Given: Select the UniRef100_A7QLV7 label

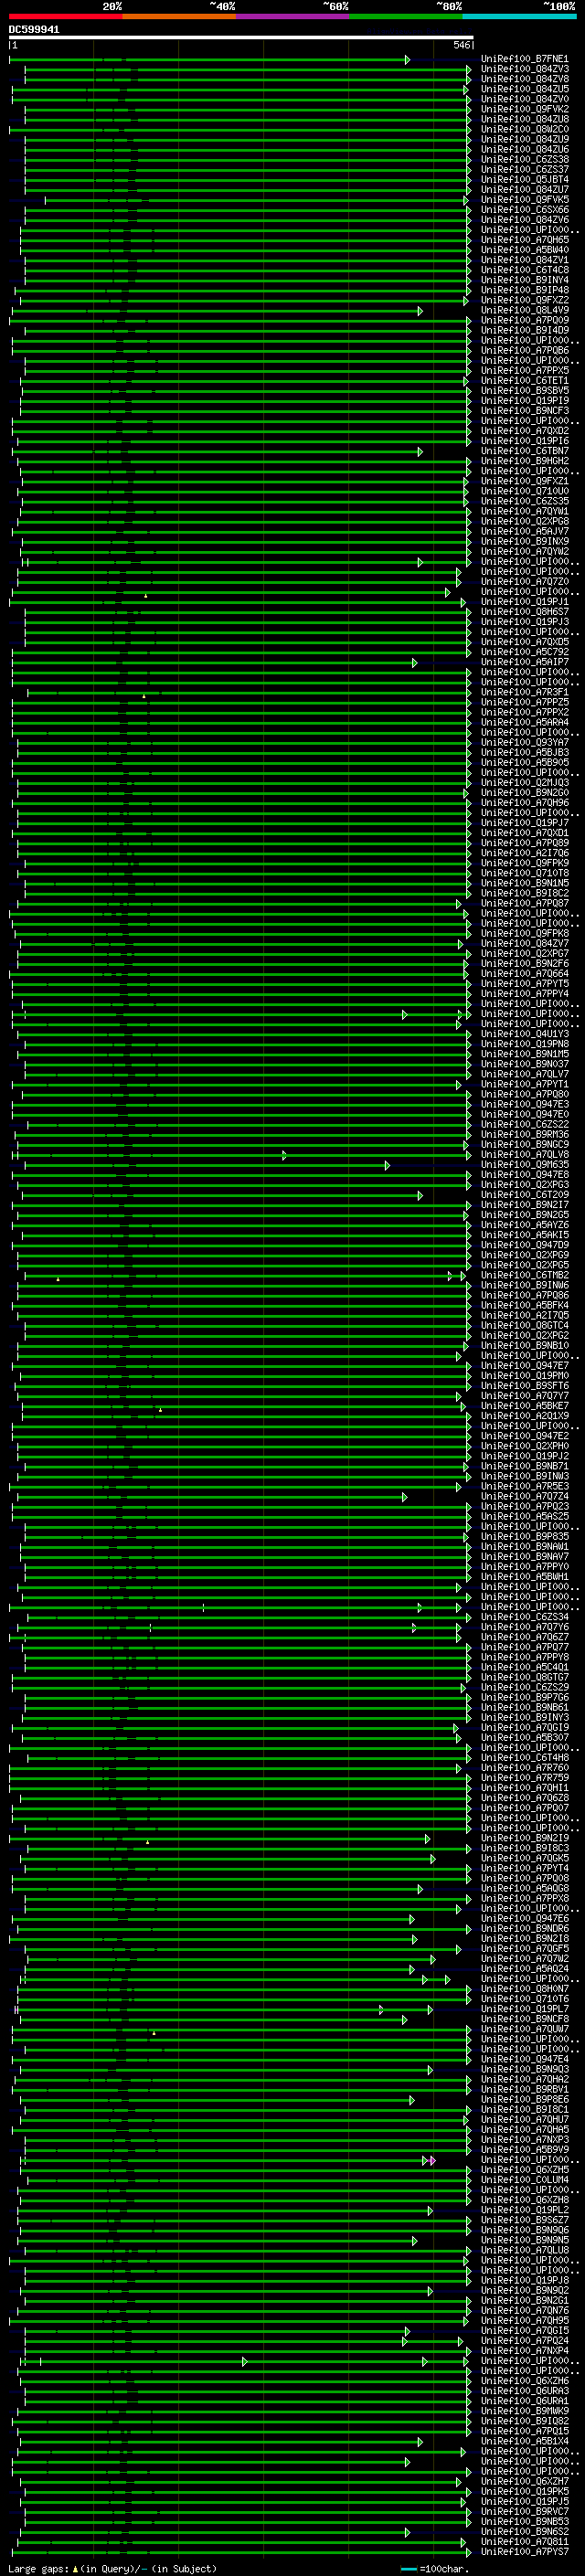Looking at the screenshot, I should [525, 1074].
